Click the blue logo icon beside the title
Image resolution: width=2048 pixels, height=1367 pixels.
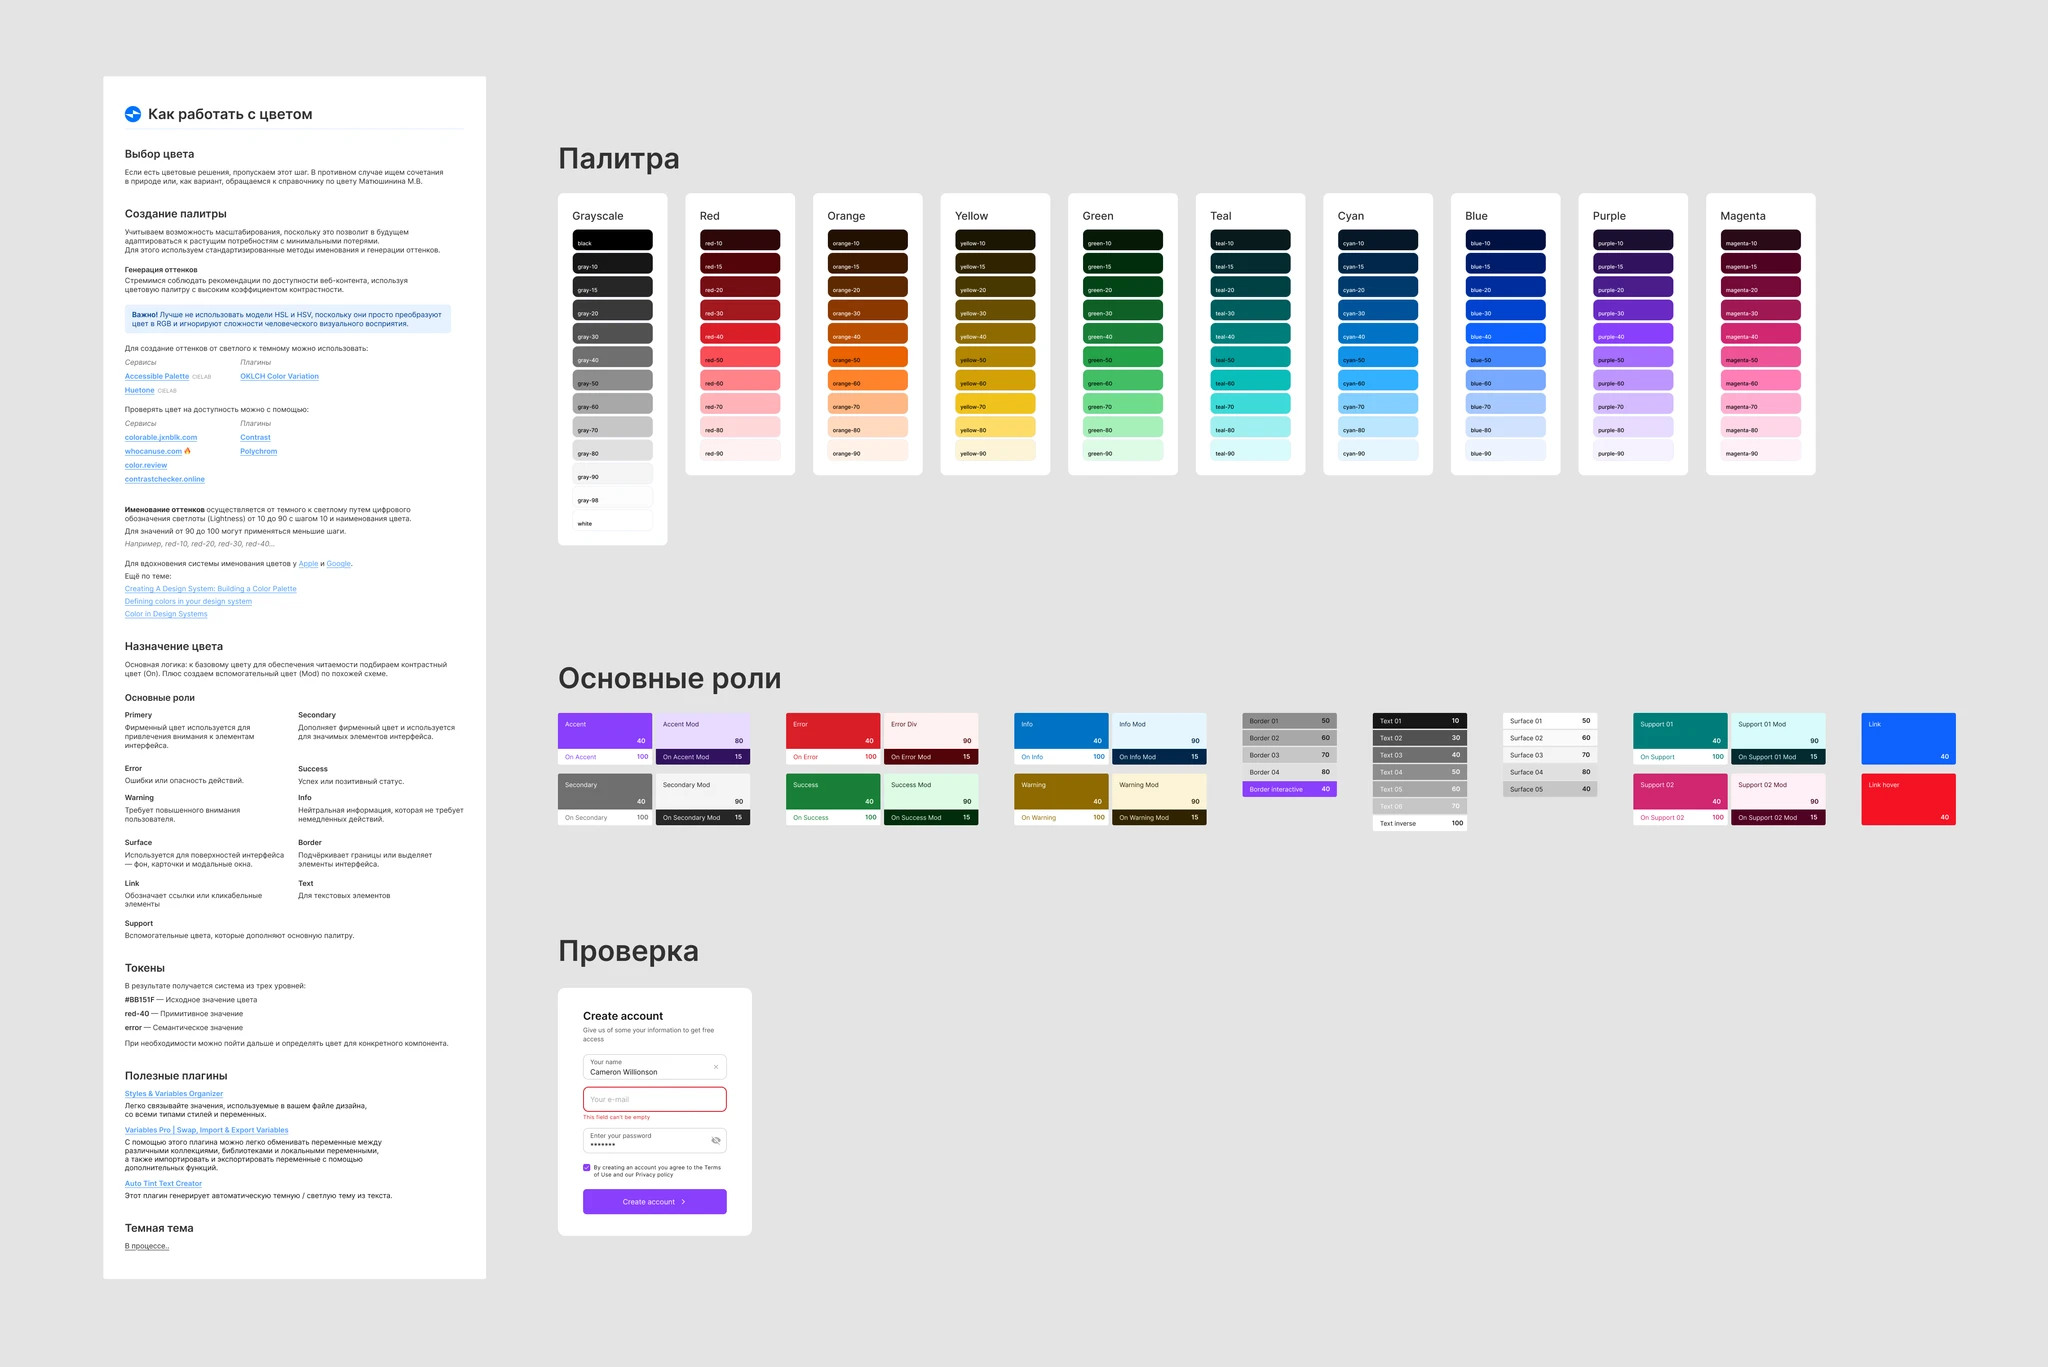(x=133, y=114)
